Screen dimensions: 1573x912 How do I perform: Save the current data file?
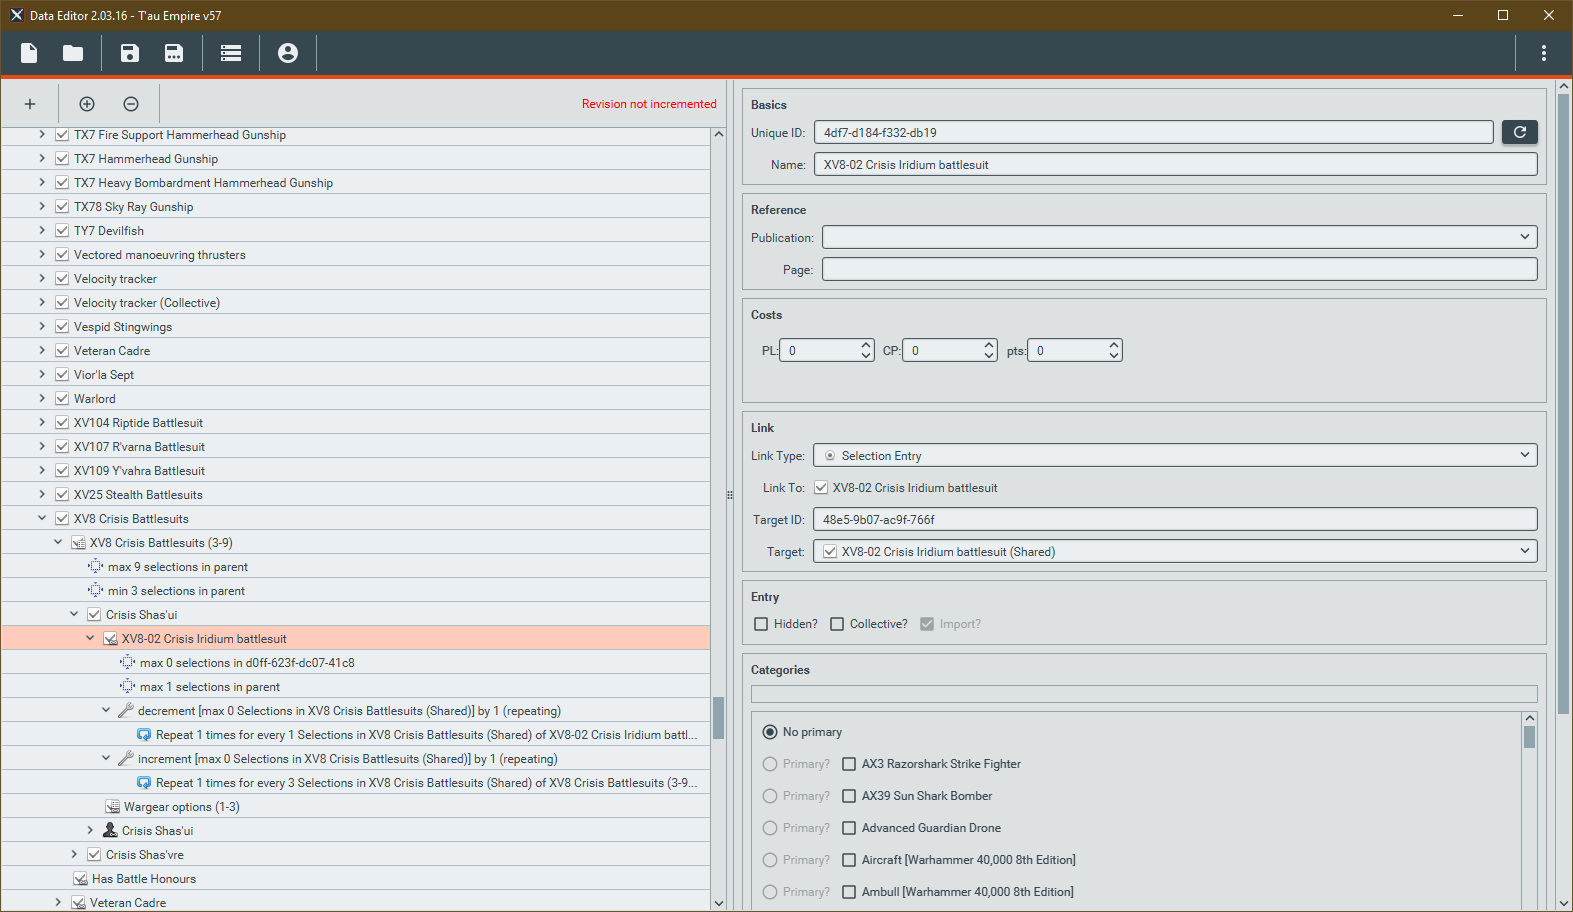pos(130,53)
